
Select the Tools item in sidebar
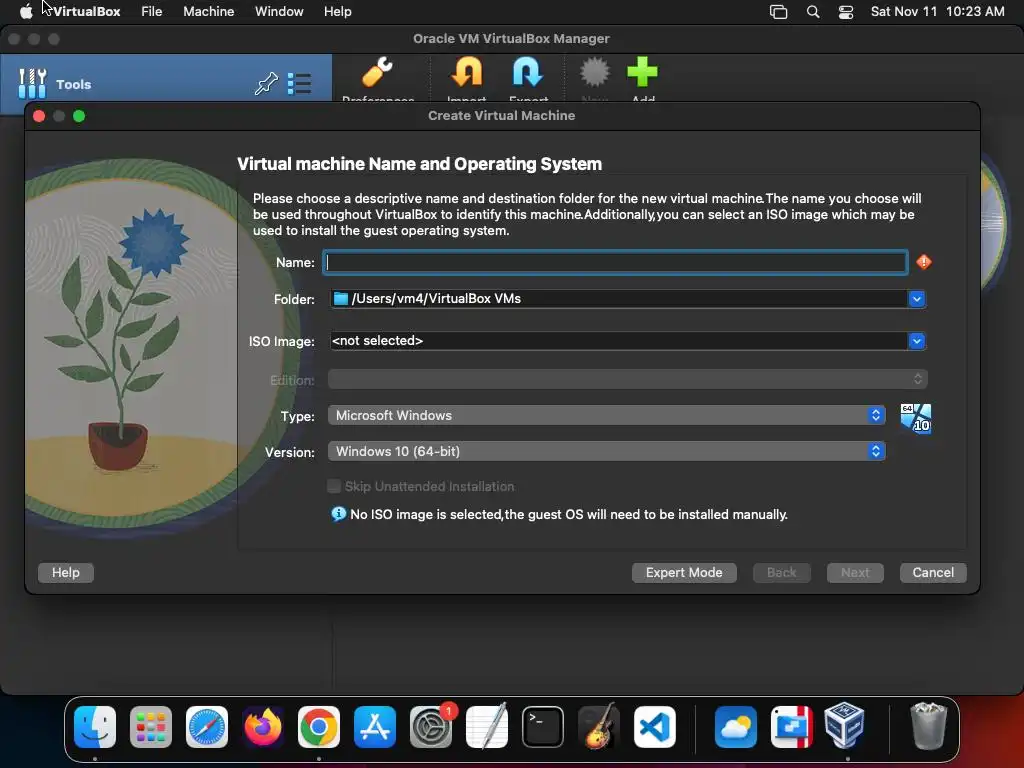click(x=166, y=84)
